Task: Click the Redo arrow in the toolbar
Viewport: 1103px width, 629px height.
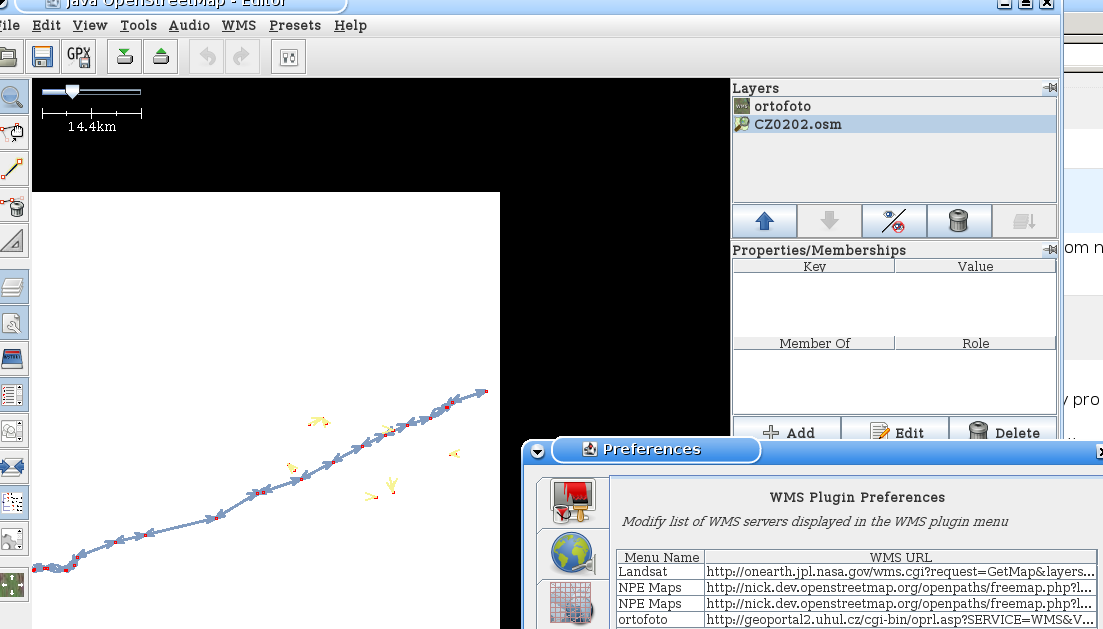Action: point(241,56)
